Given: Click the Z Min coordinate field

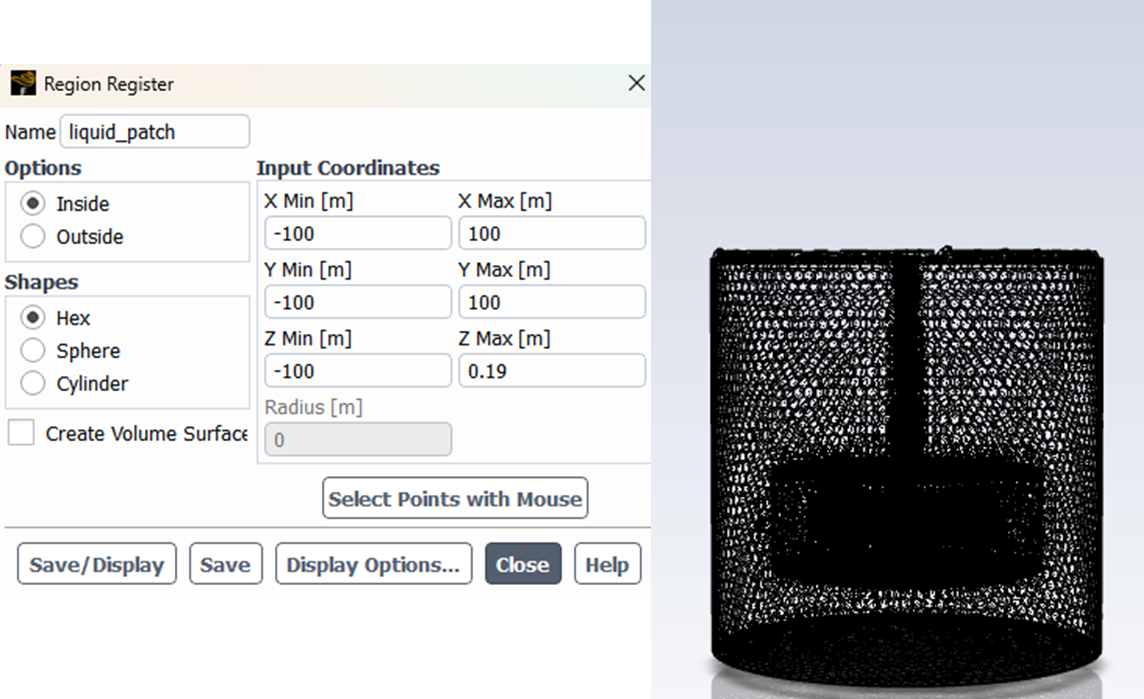Looking at the screenshot, I should [x=357, y=370].
